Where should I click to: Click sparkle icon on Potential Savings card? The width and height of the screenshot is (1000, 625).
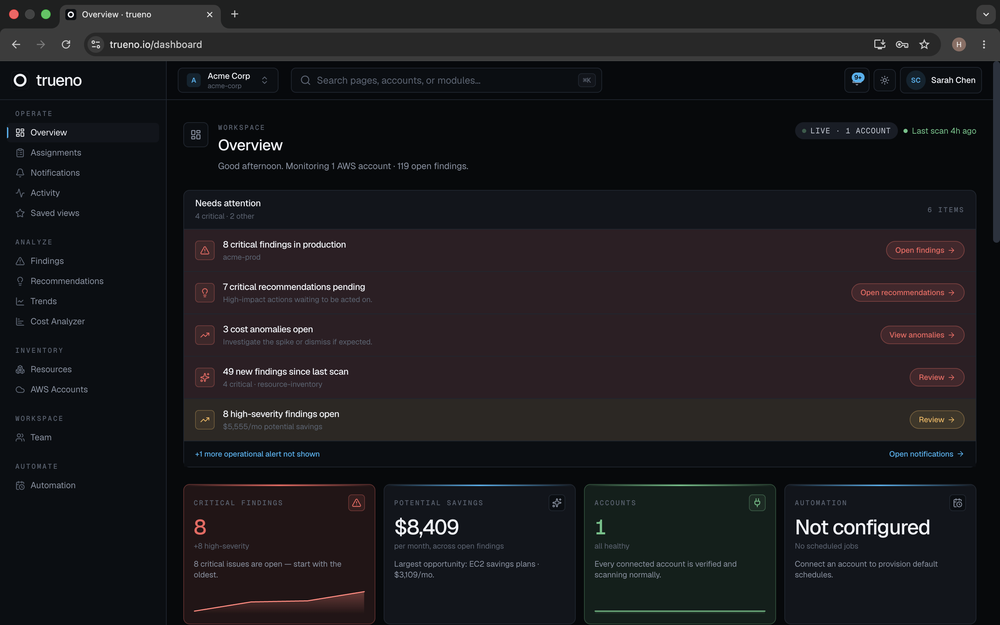click(557, 503)
